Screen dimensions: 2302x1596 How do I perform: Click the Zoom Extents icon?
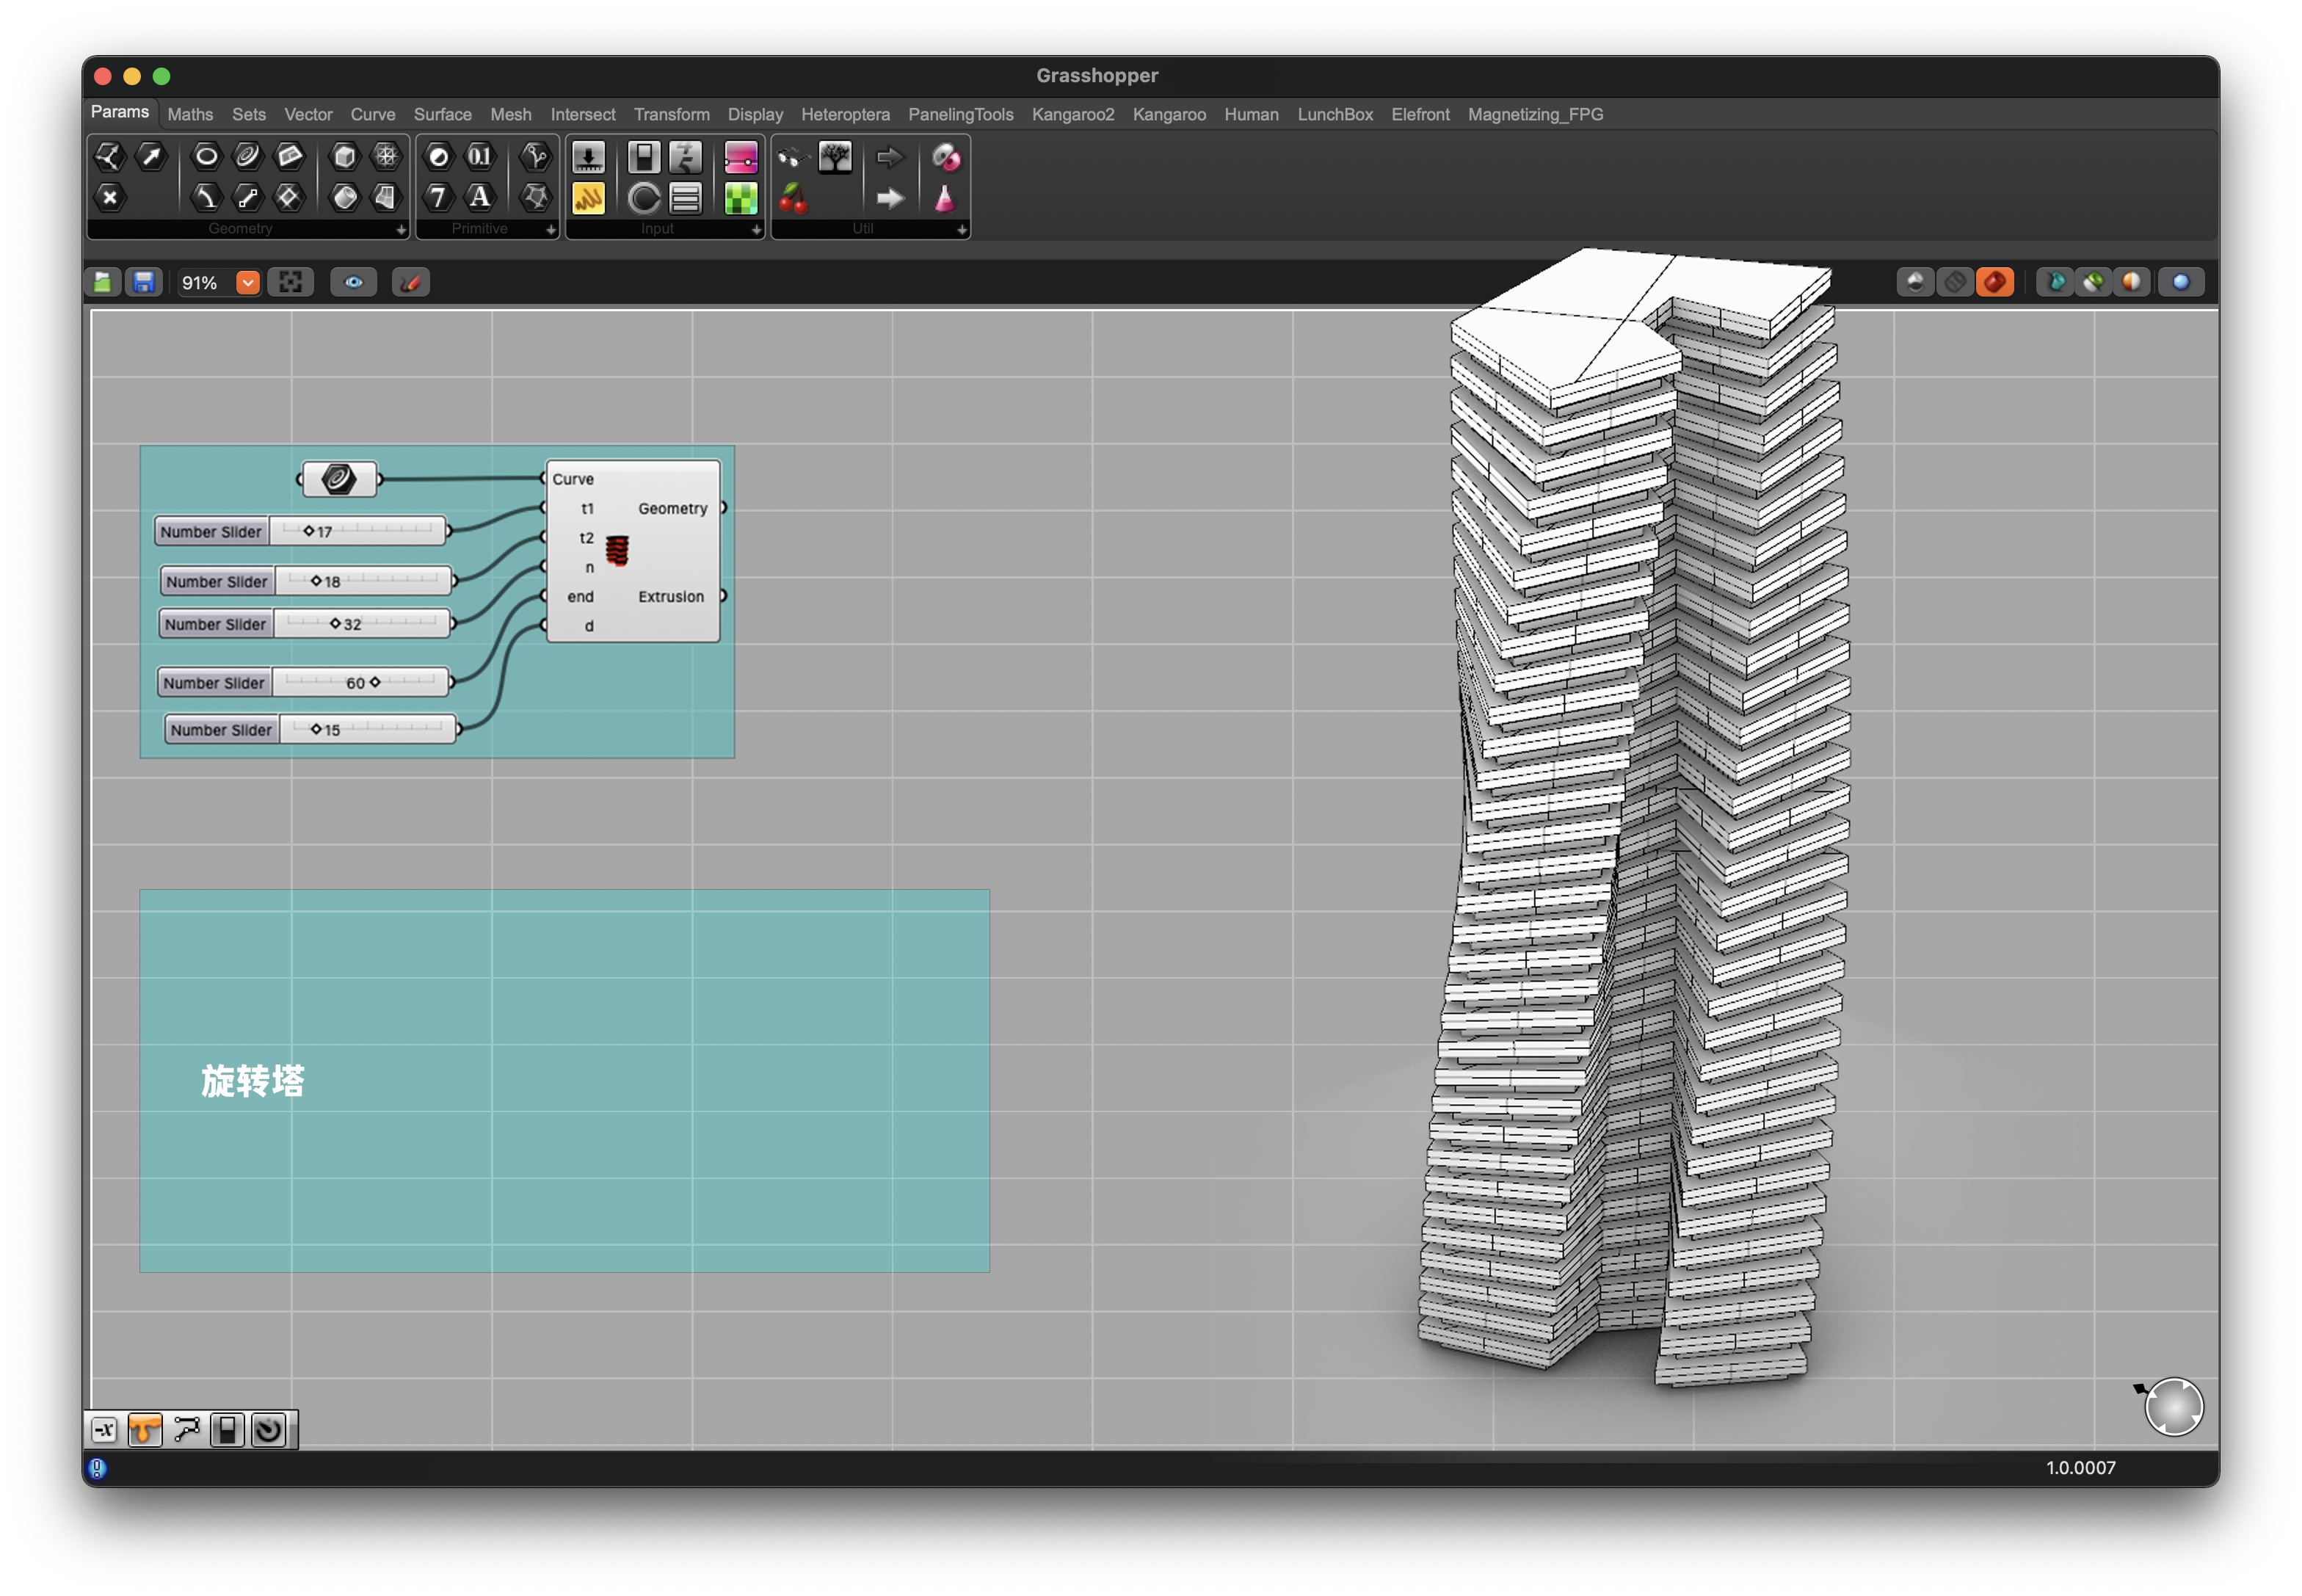click(x=290, y=282)
